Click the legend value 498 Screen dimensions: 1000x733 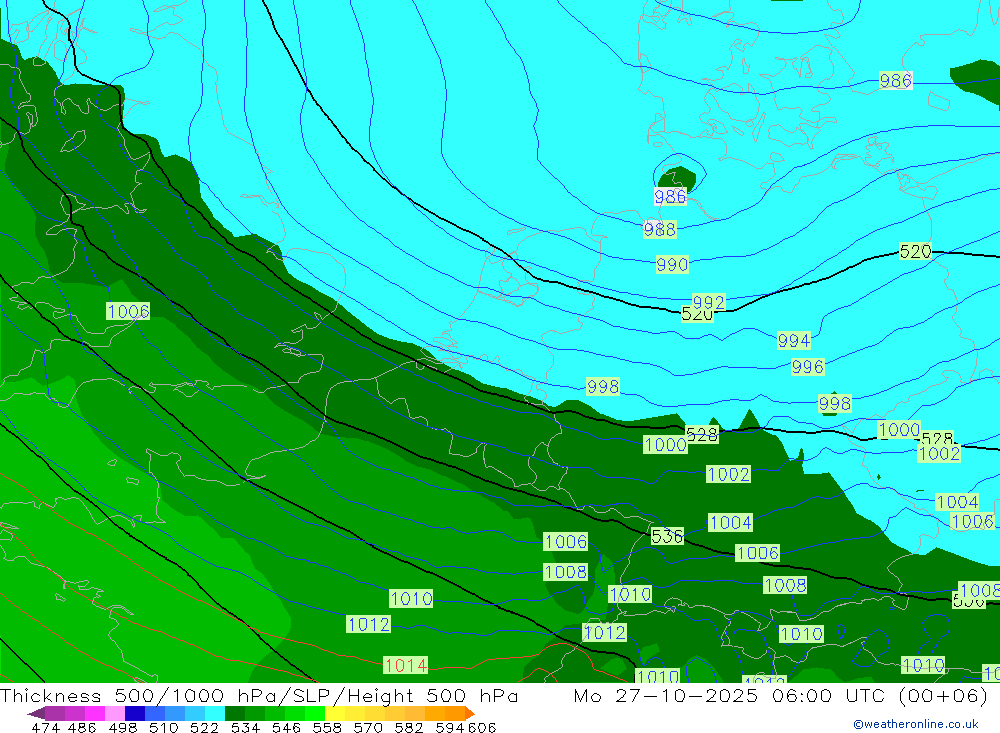[123, 727]
